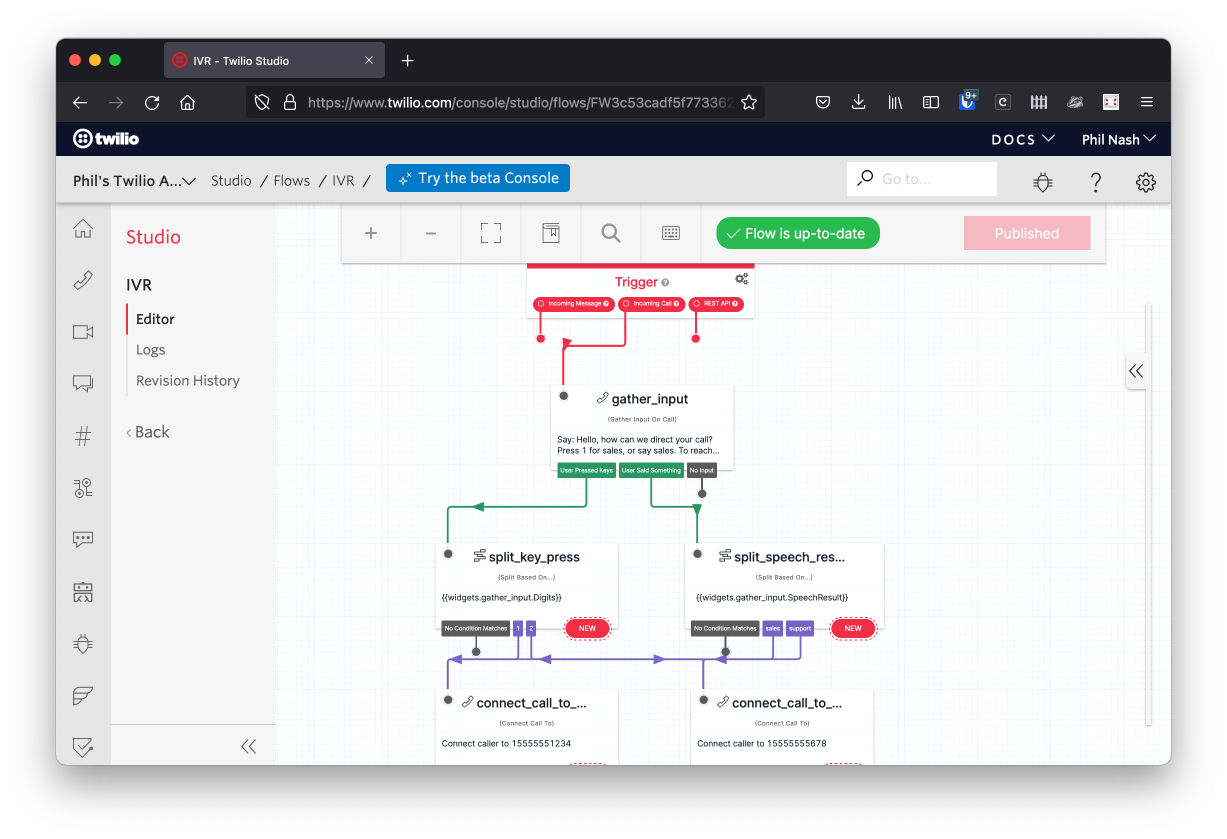
Task: Fit the flow to the screen
Action: (x=491, y=233)
